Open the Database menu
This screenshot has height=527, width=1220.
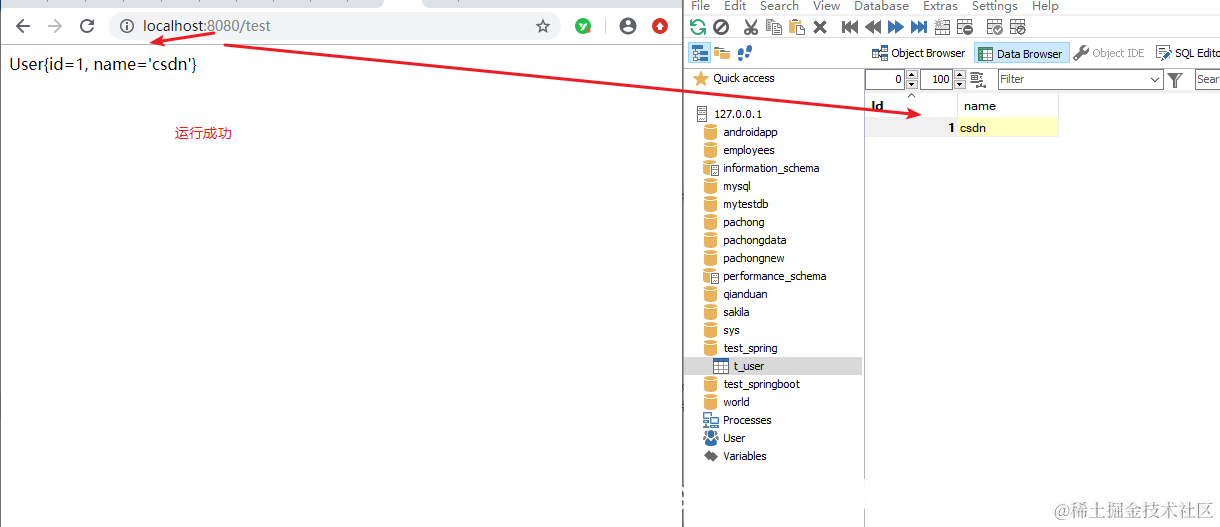pyautogui.click(x=881, y=6)
